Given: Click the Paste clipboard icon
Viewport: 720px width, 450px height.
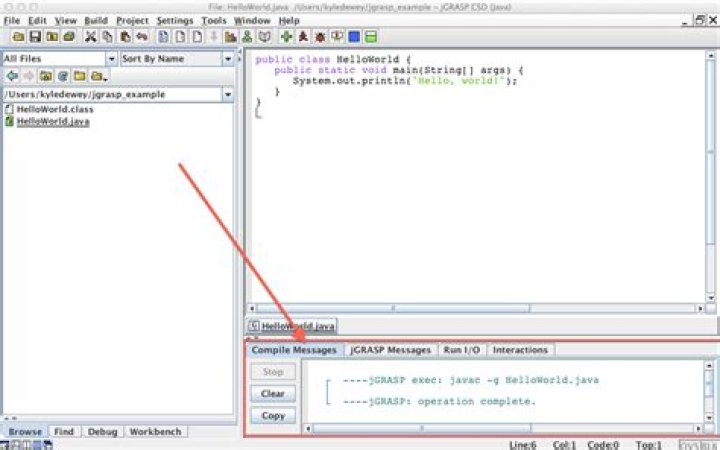Looking at the screenshot, I should coord(124,36).
